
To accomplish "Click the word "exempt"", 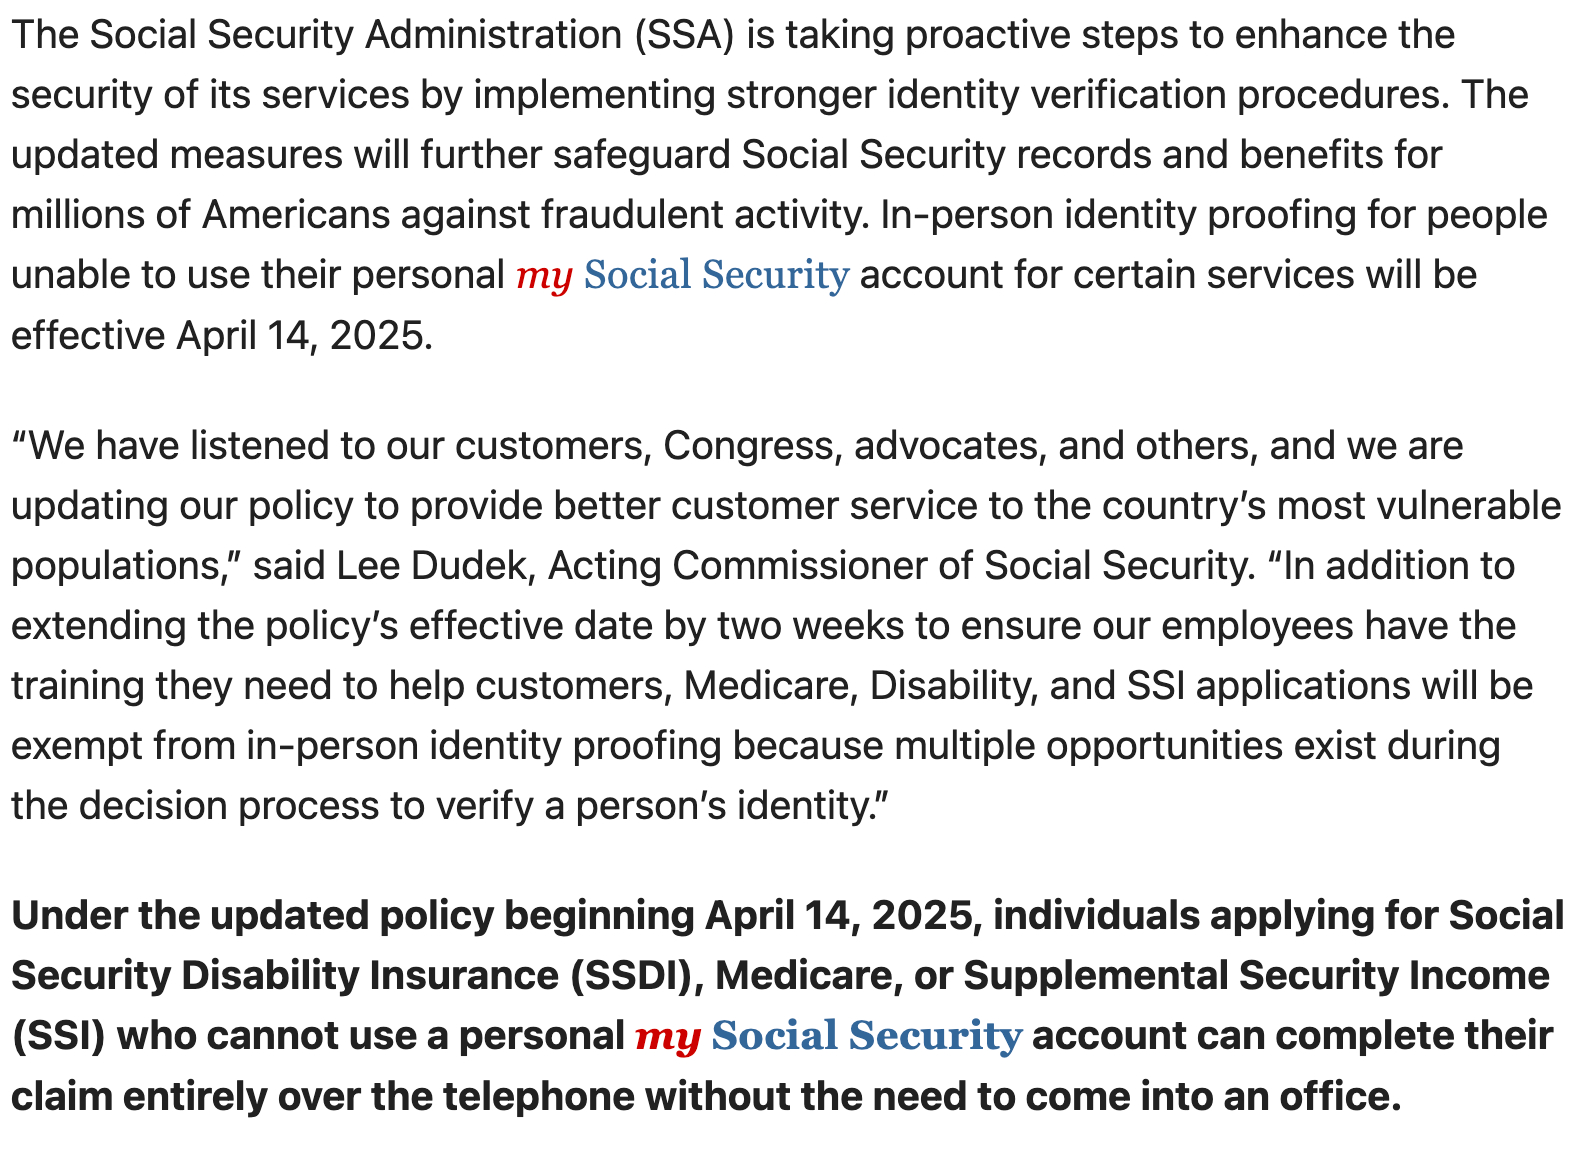I will tap(76, 746).
